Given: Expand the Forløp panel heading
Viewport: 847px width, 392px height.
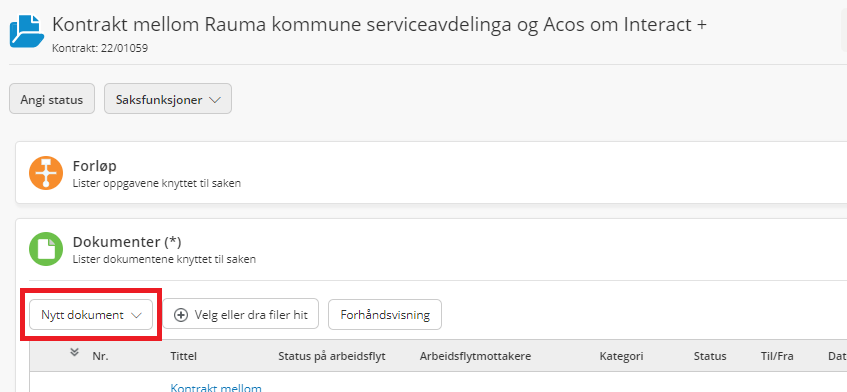Looking at the screenshot, I should [95, 166].
